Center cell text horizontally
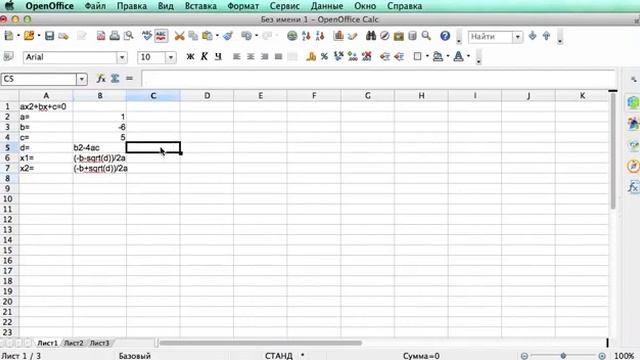The width and height of the screenshot is (640, 360). click(251, 56)
